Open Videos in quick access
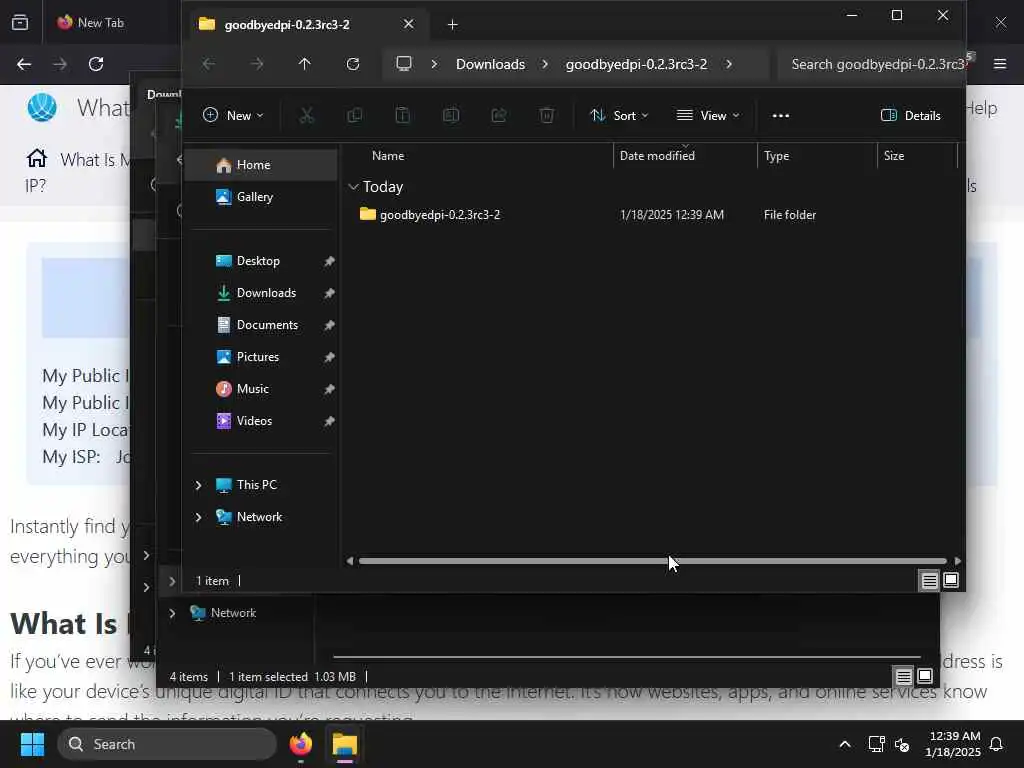Viewport: 1024px width, 768px height. [261, 421]
